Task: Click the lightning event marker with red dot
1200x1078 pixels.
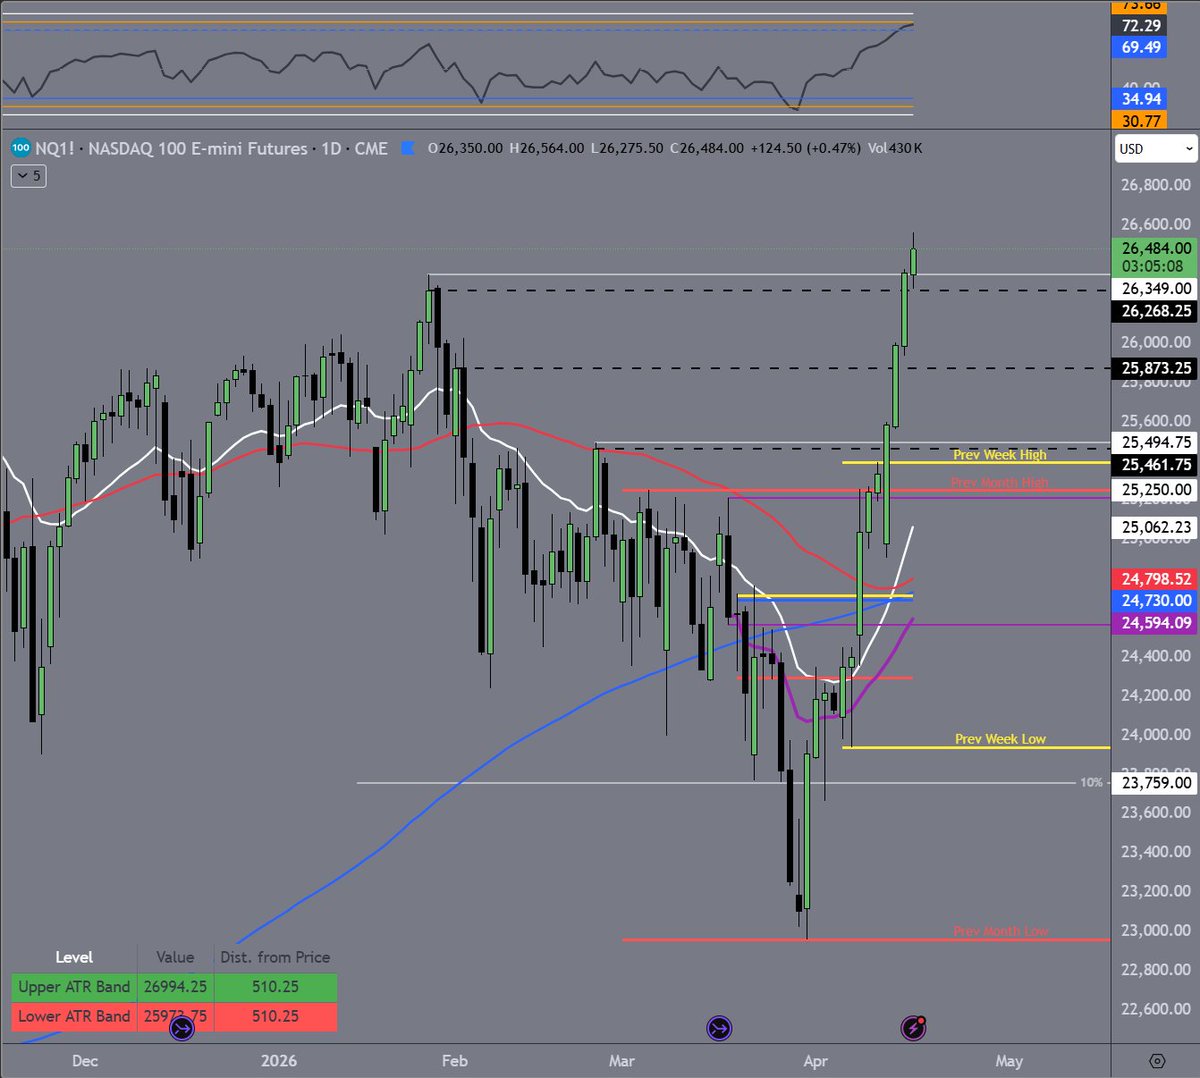Action: click(913, 1027)
